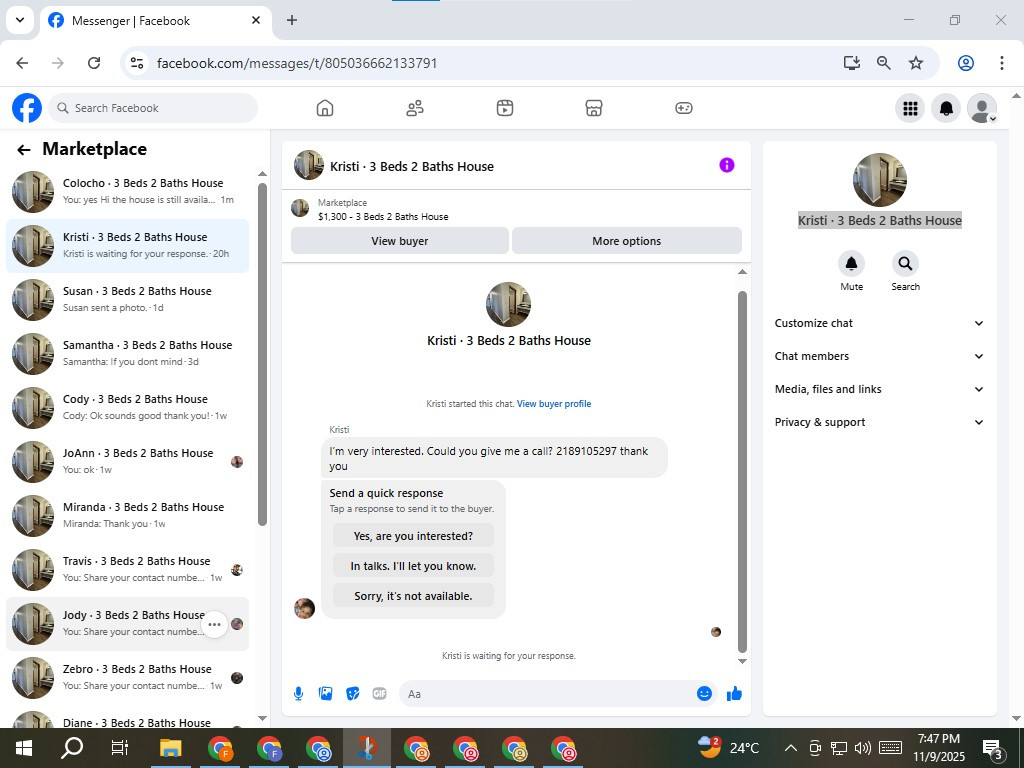Click the message thread scrollbar
This screenshot has width=1024, height=768.
coord(742,472)
